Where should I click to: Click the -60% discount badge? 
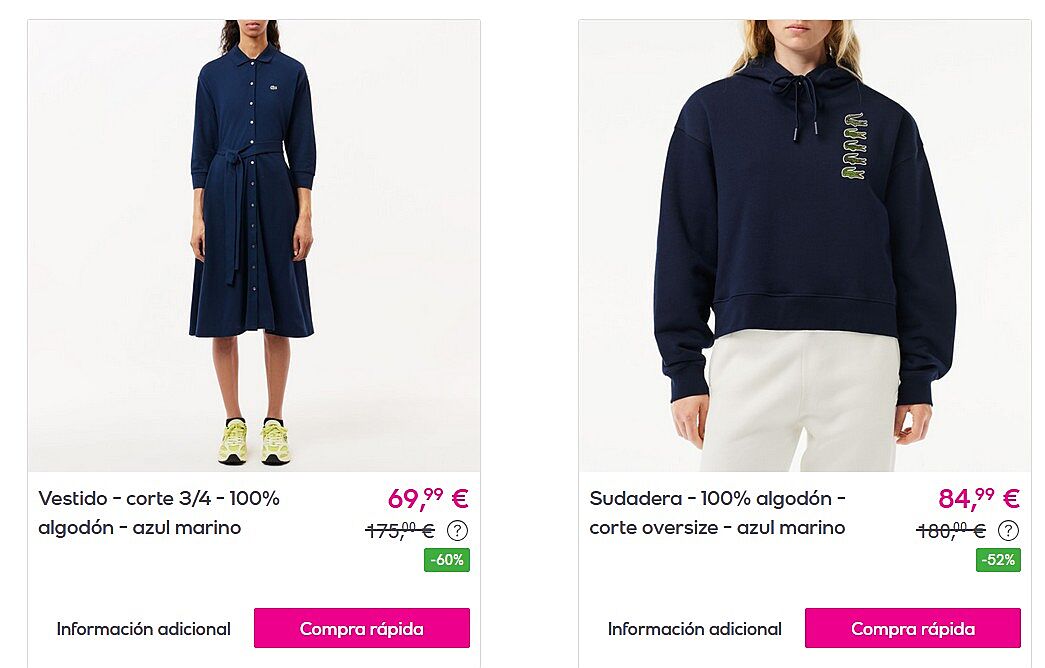447,560
